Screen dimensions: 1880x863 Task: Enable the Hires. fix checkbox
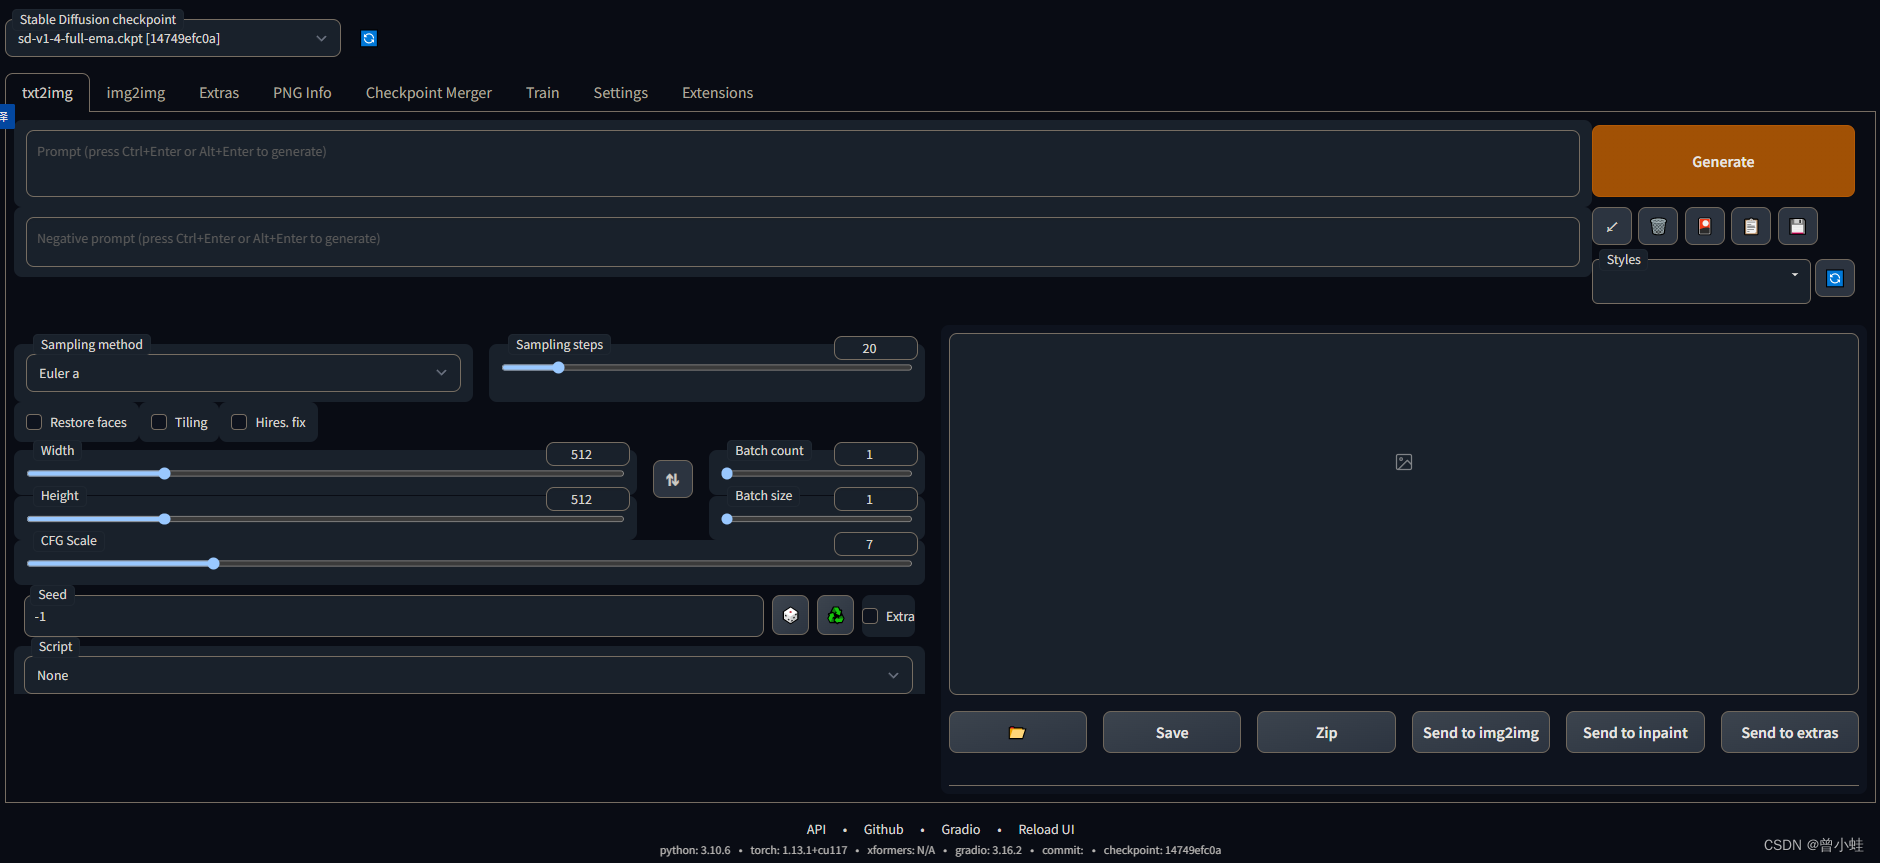pos(239,422)
